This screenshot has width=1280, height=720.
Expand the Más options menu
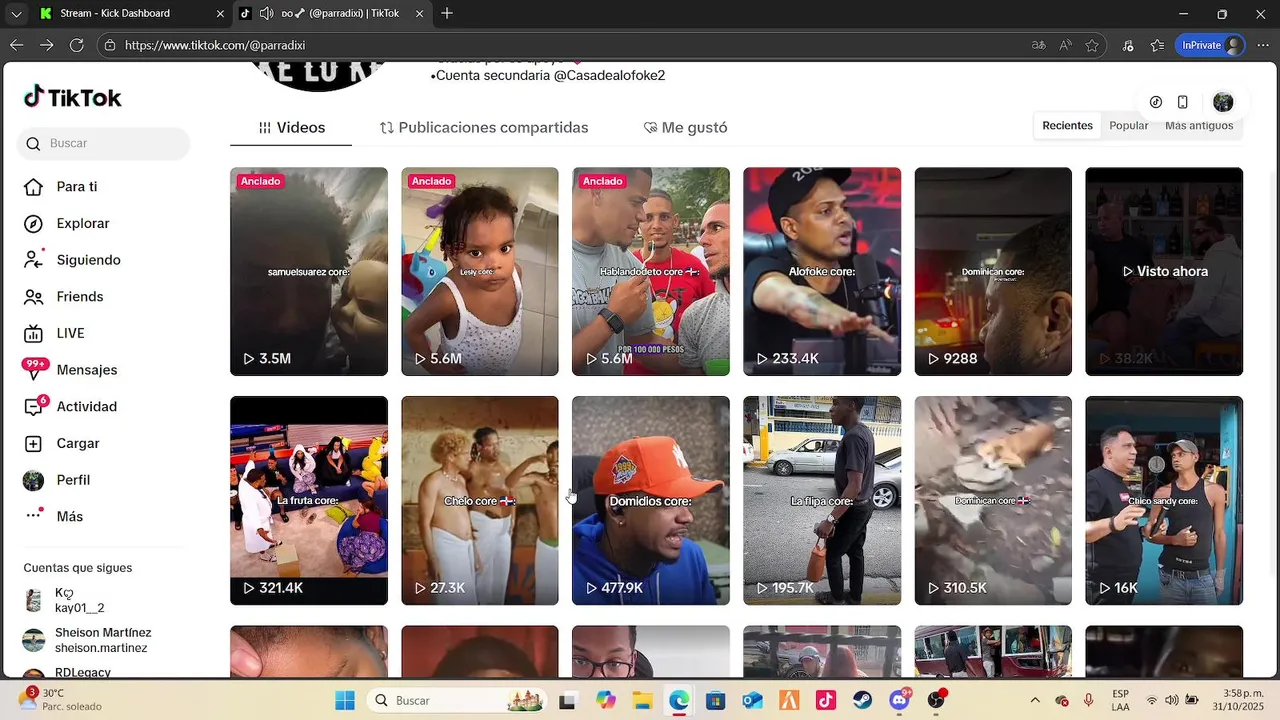tap(69, 517)
